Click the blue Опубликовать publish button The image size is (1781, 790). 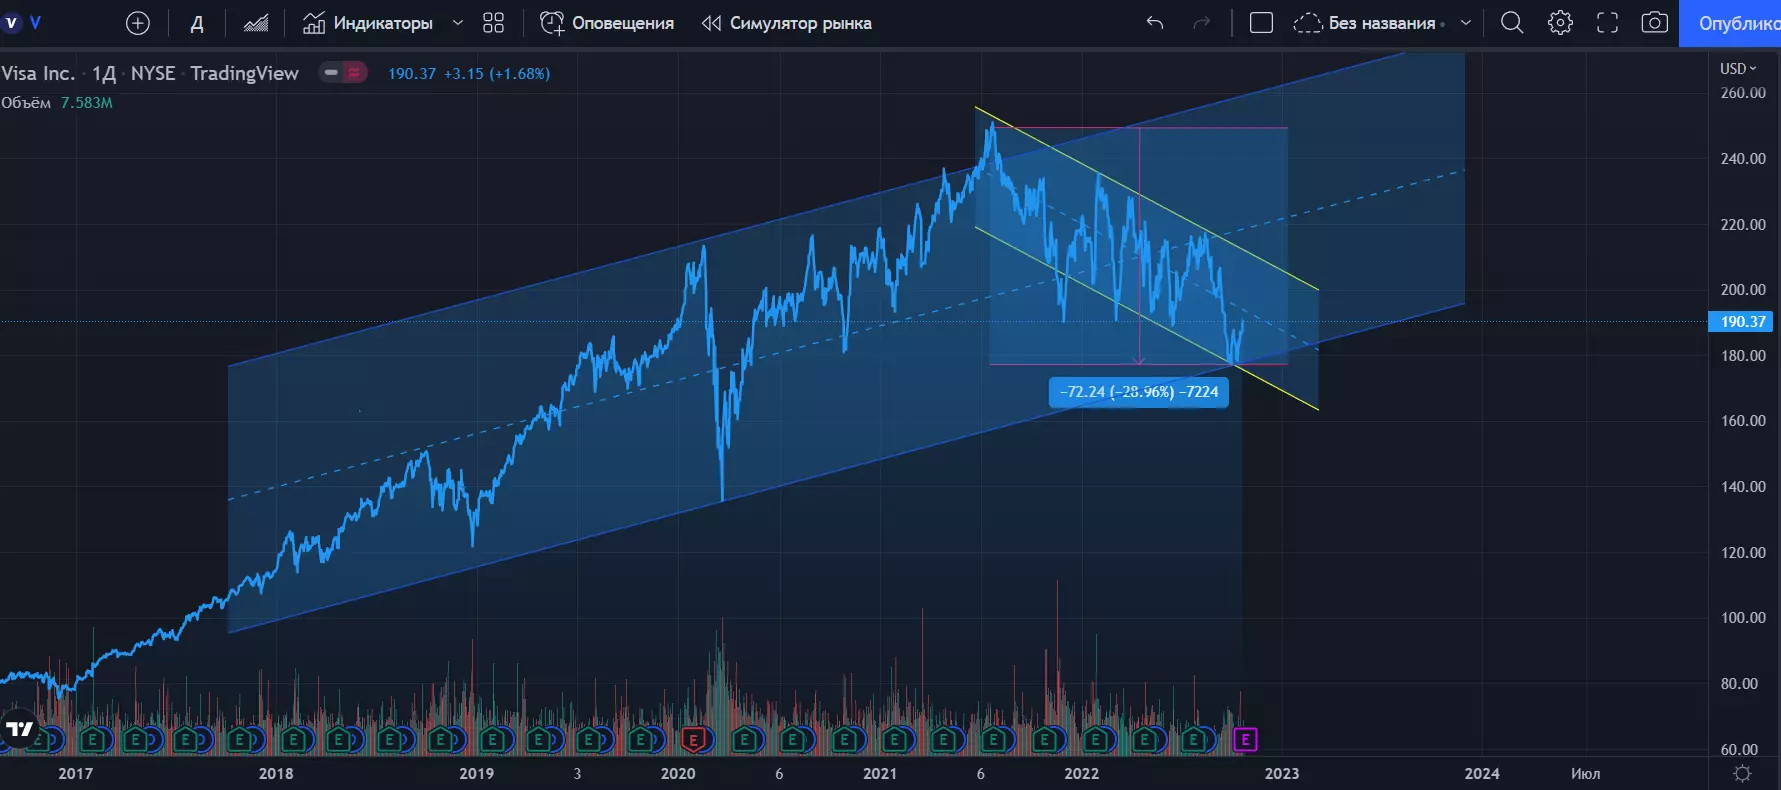[1731, 23]
